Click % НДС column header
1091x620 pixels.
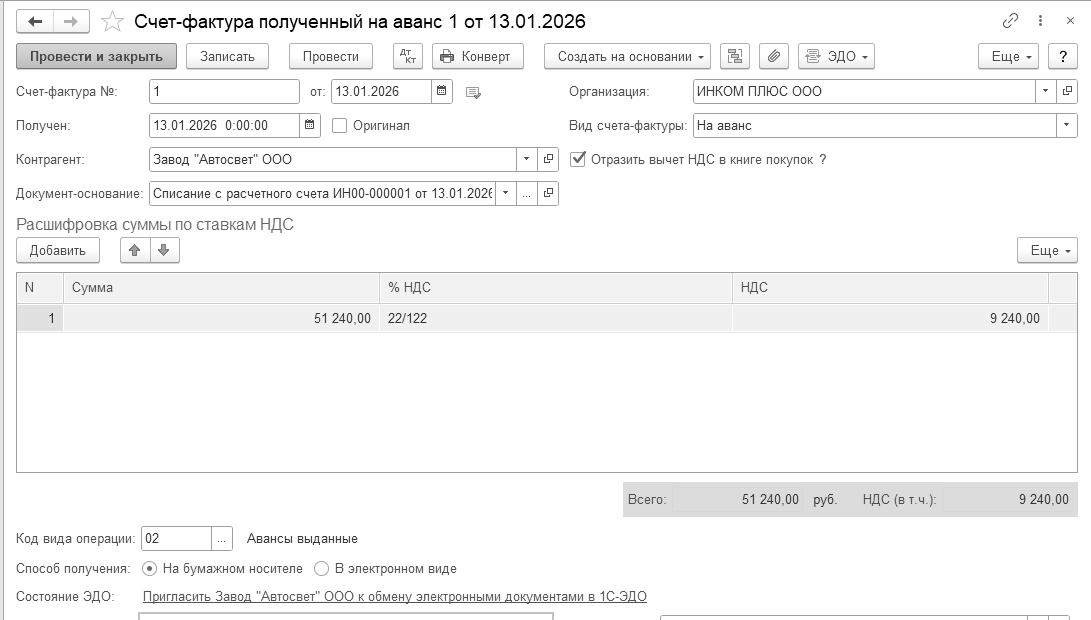(x=556, y=287)
